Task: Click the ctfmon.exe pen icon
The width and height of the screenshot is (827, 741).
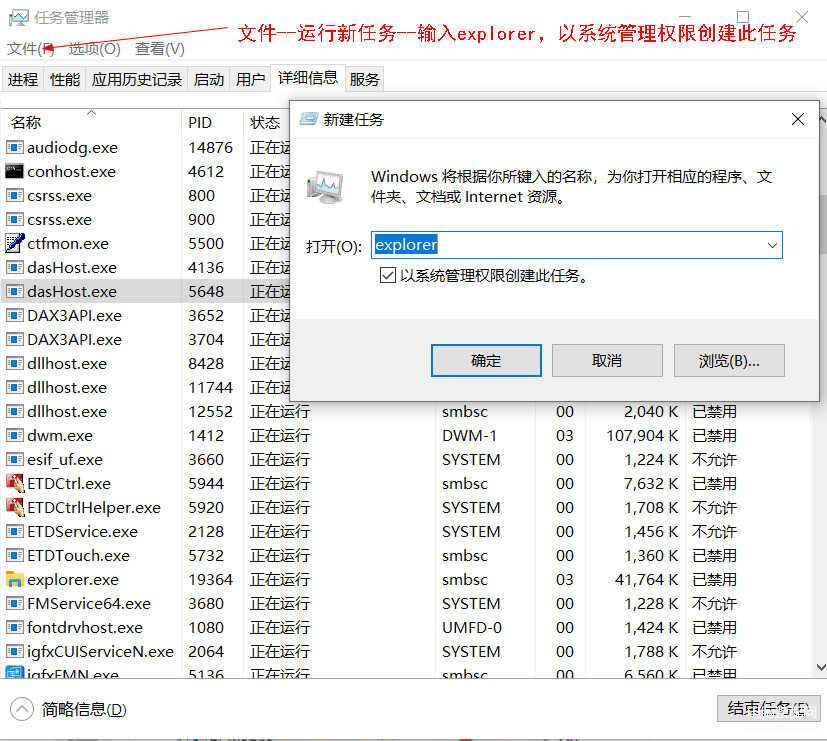Action: [14, 243]
